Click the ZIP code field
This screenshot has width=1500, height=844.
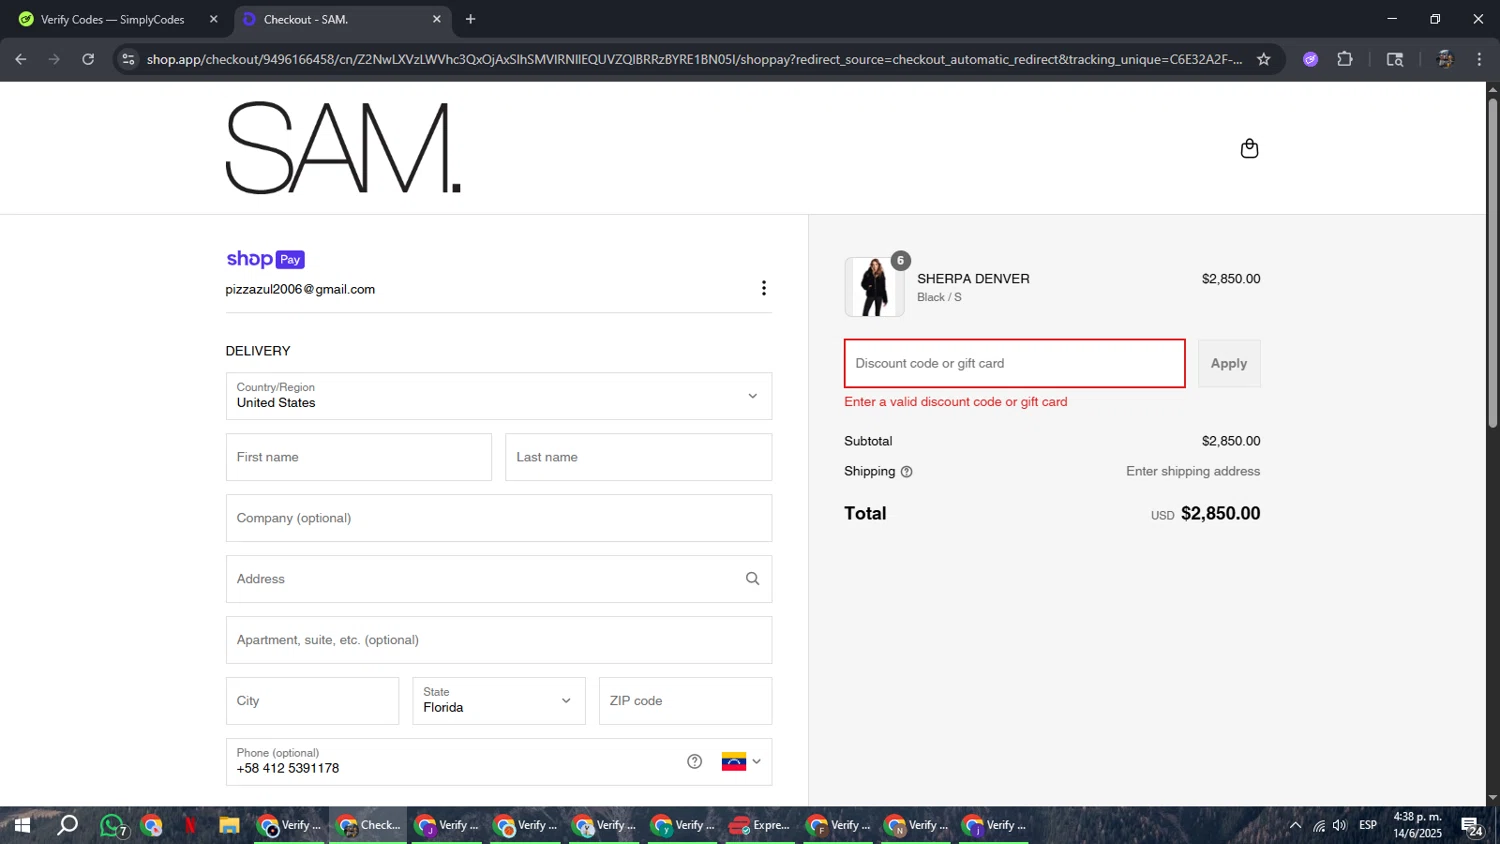685,701
